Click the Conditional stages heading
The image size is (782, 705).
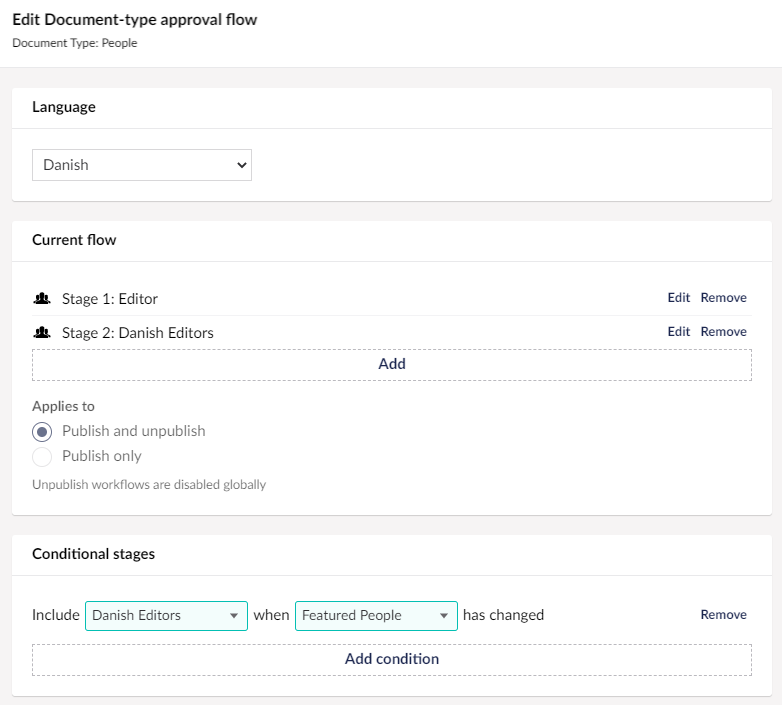tap(93, 554)
